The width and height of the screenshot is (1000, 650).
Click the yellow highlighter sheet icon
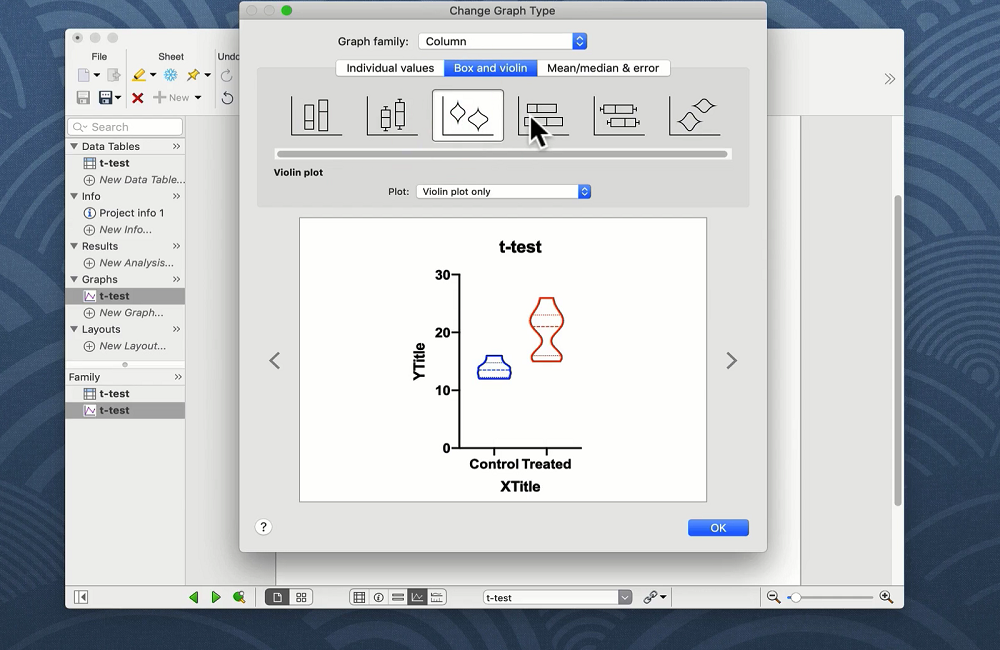[x=139, y=75]
